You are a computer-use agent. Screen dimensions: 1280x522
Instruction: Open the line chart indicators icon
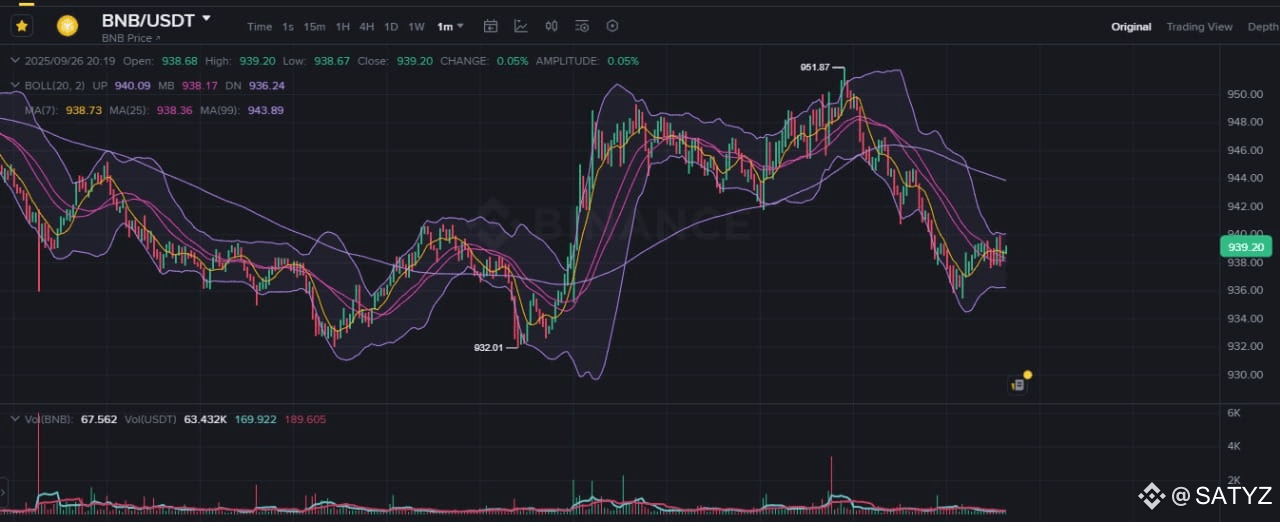[521, 26]
